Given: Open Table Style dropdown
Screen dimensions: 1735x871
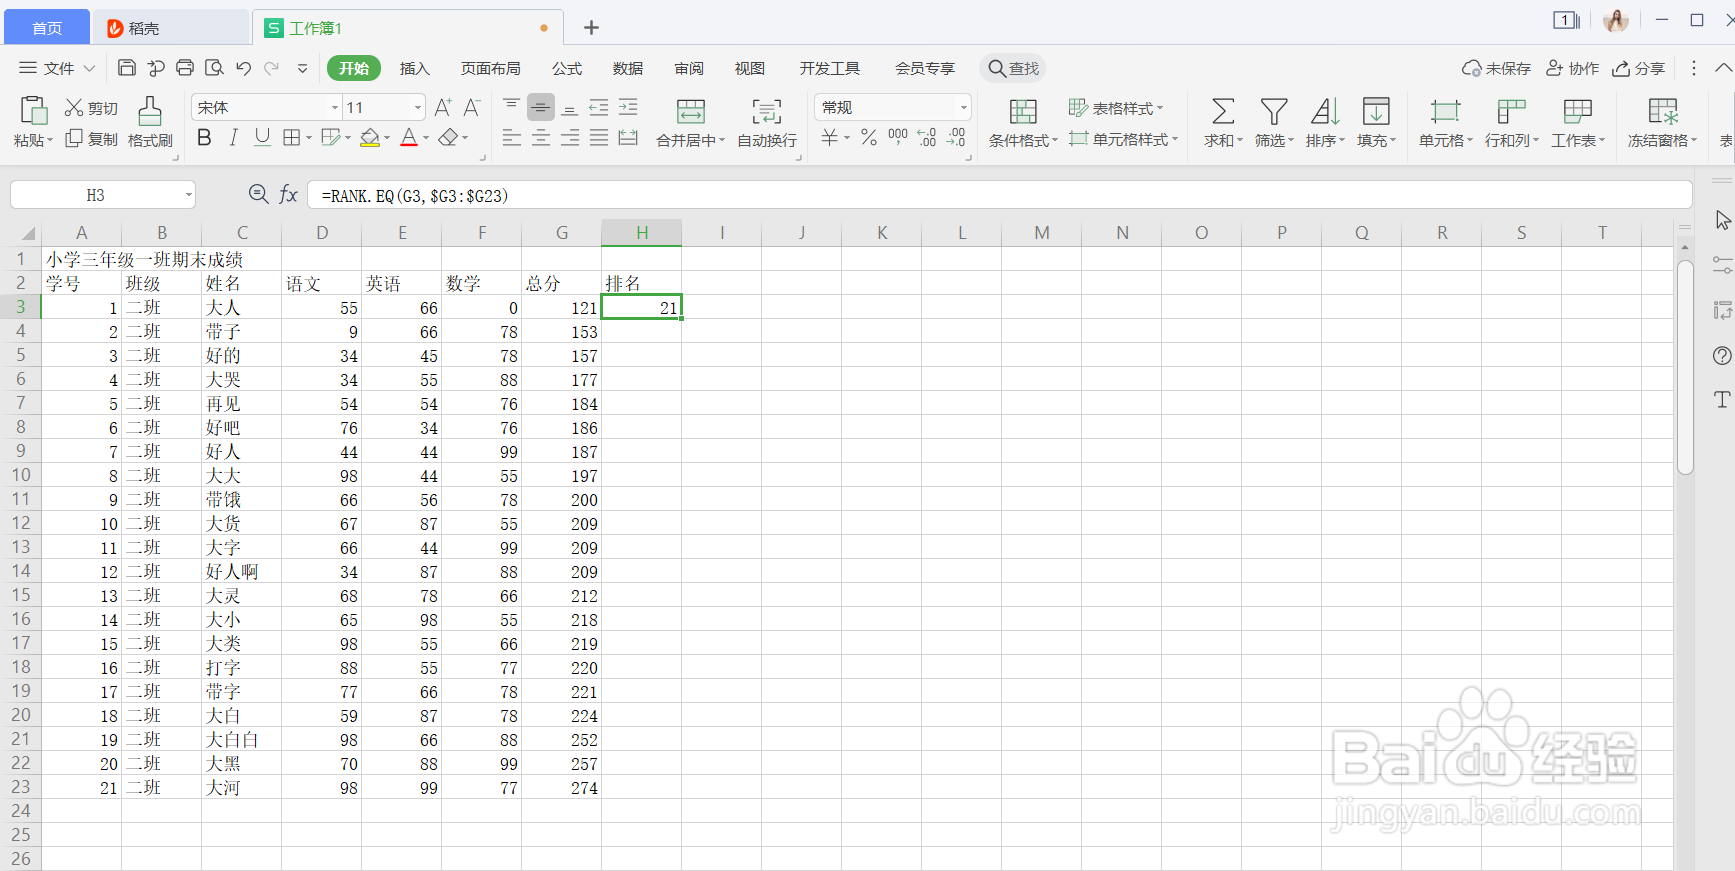Looking at the screenshot, I should (1116, 108).
